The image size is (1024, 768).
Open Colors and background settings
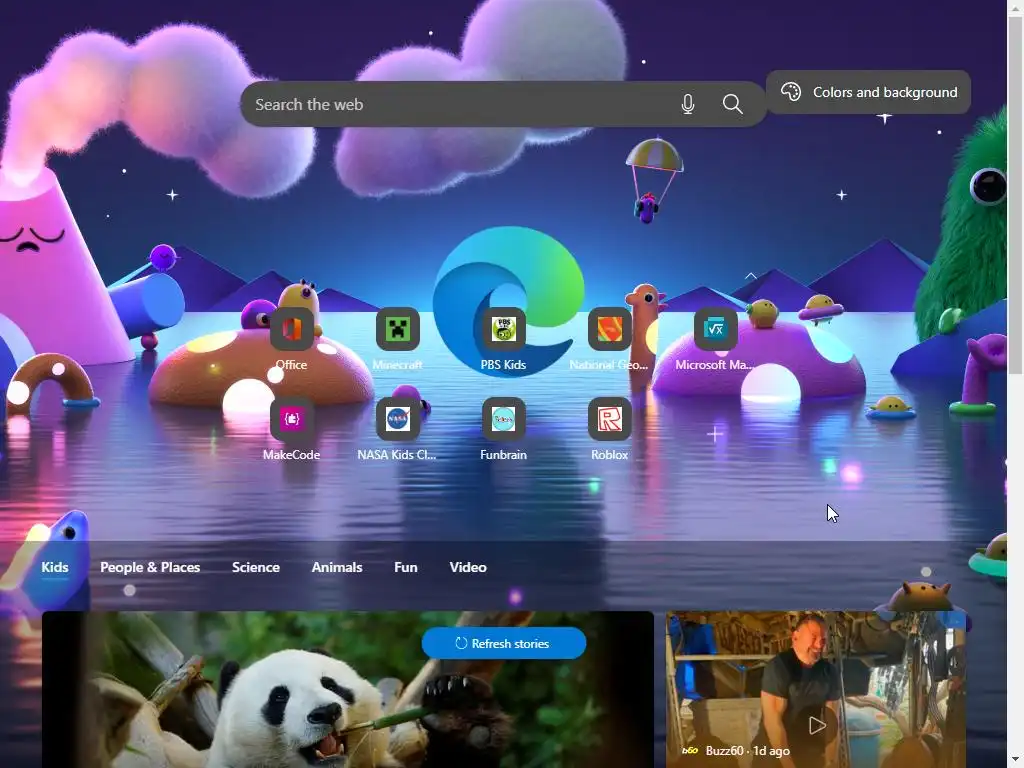[868, 92]
